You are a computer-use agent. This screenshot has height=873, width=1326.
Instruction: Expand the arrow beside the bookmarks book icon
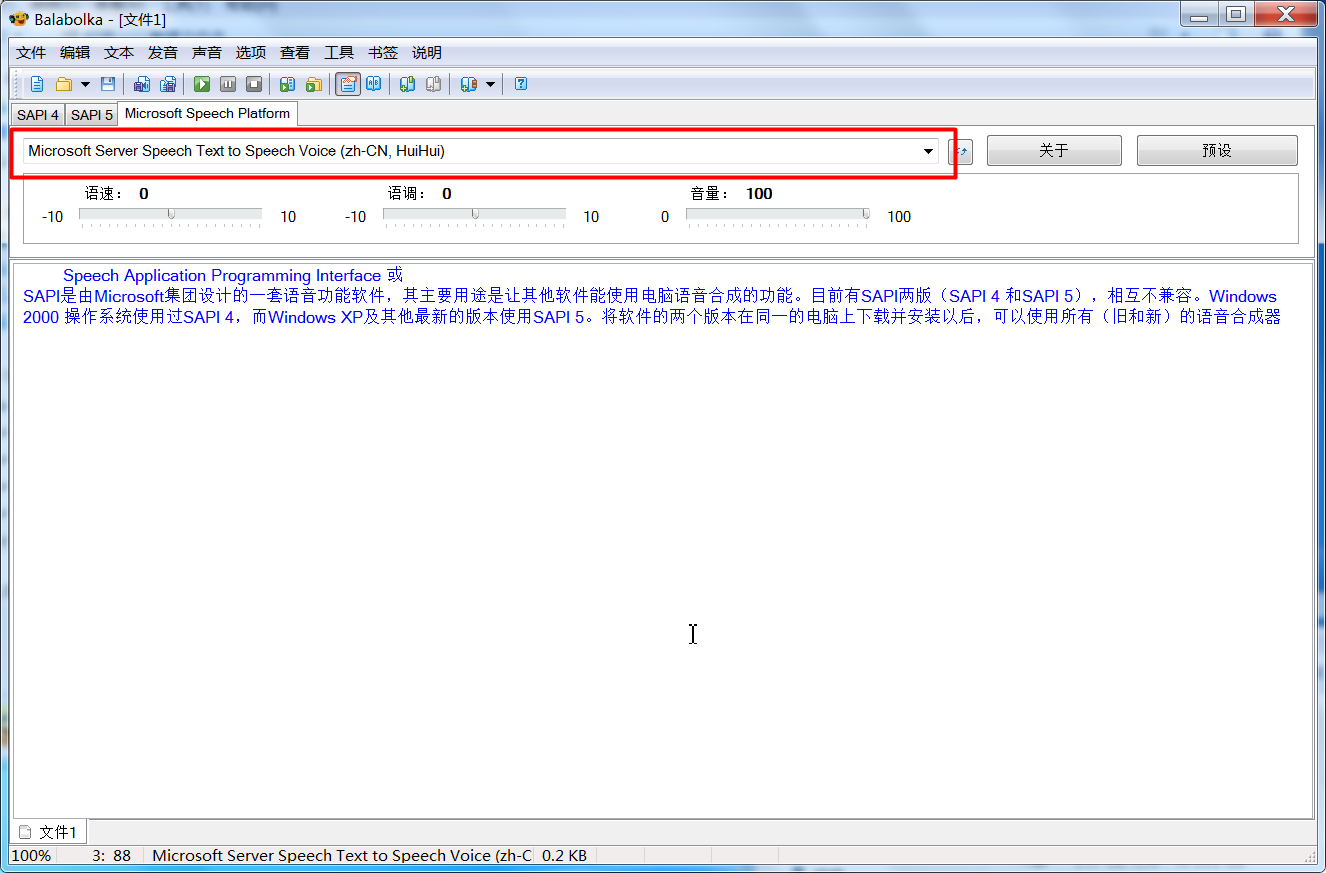490,84
